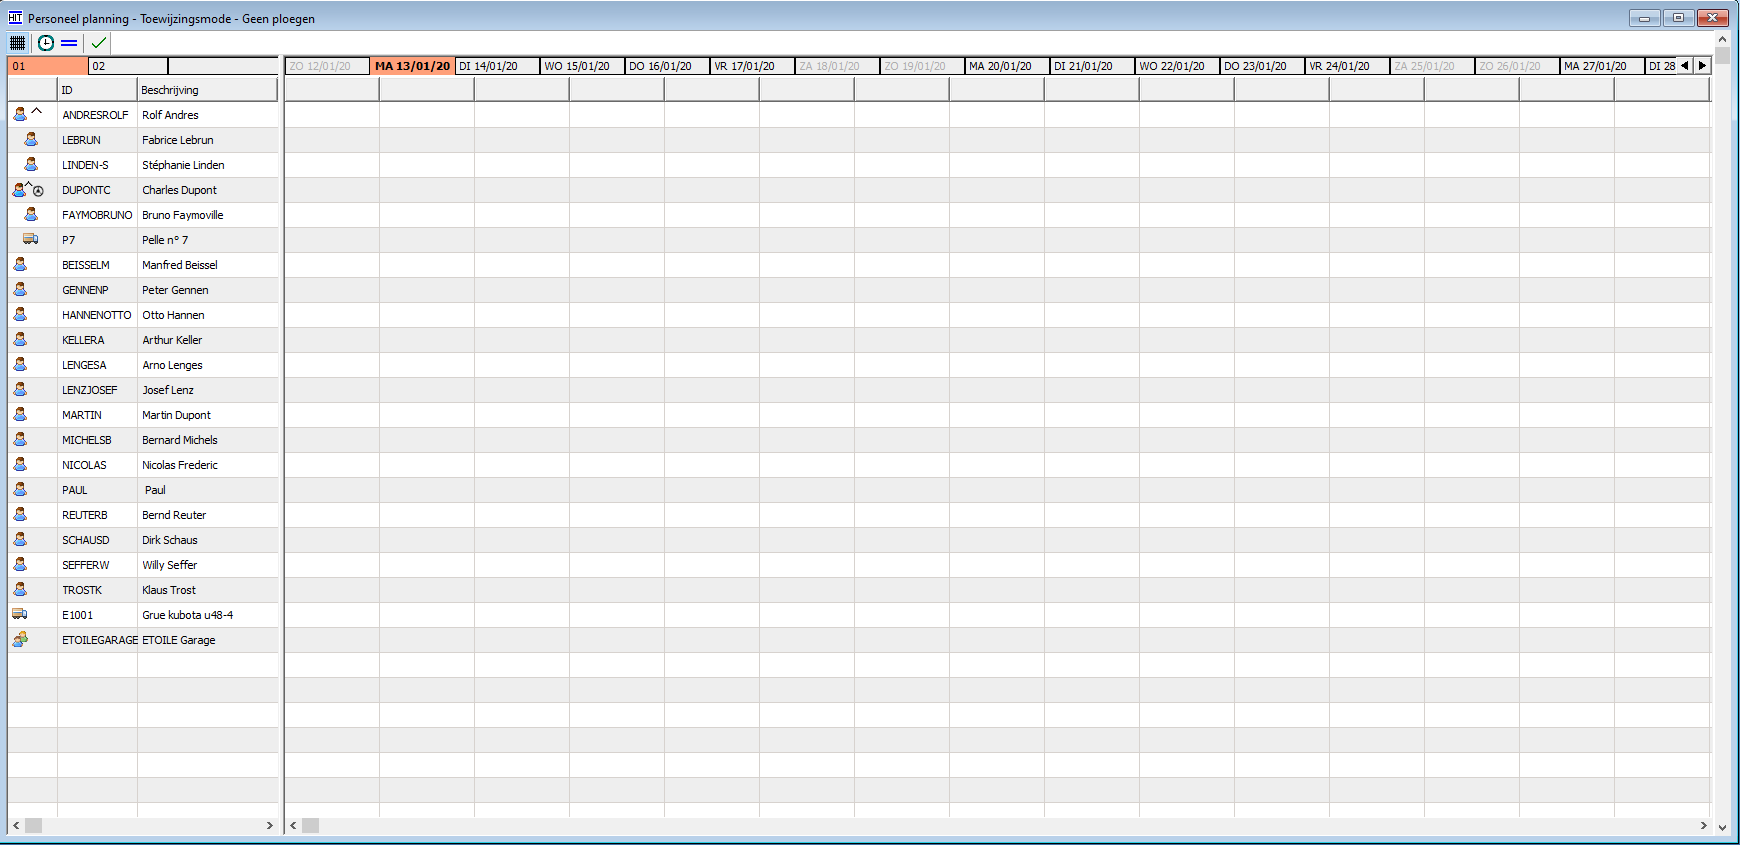
Task: Click the clock icon in the toolbar
Action: [x=46, y=43]
